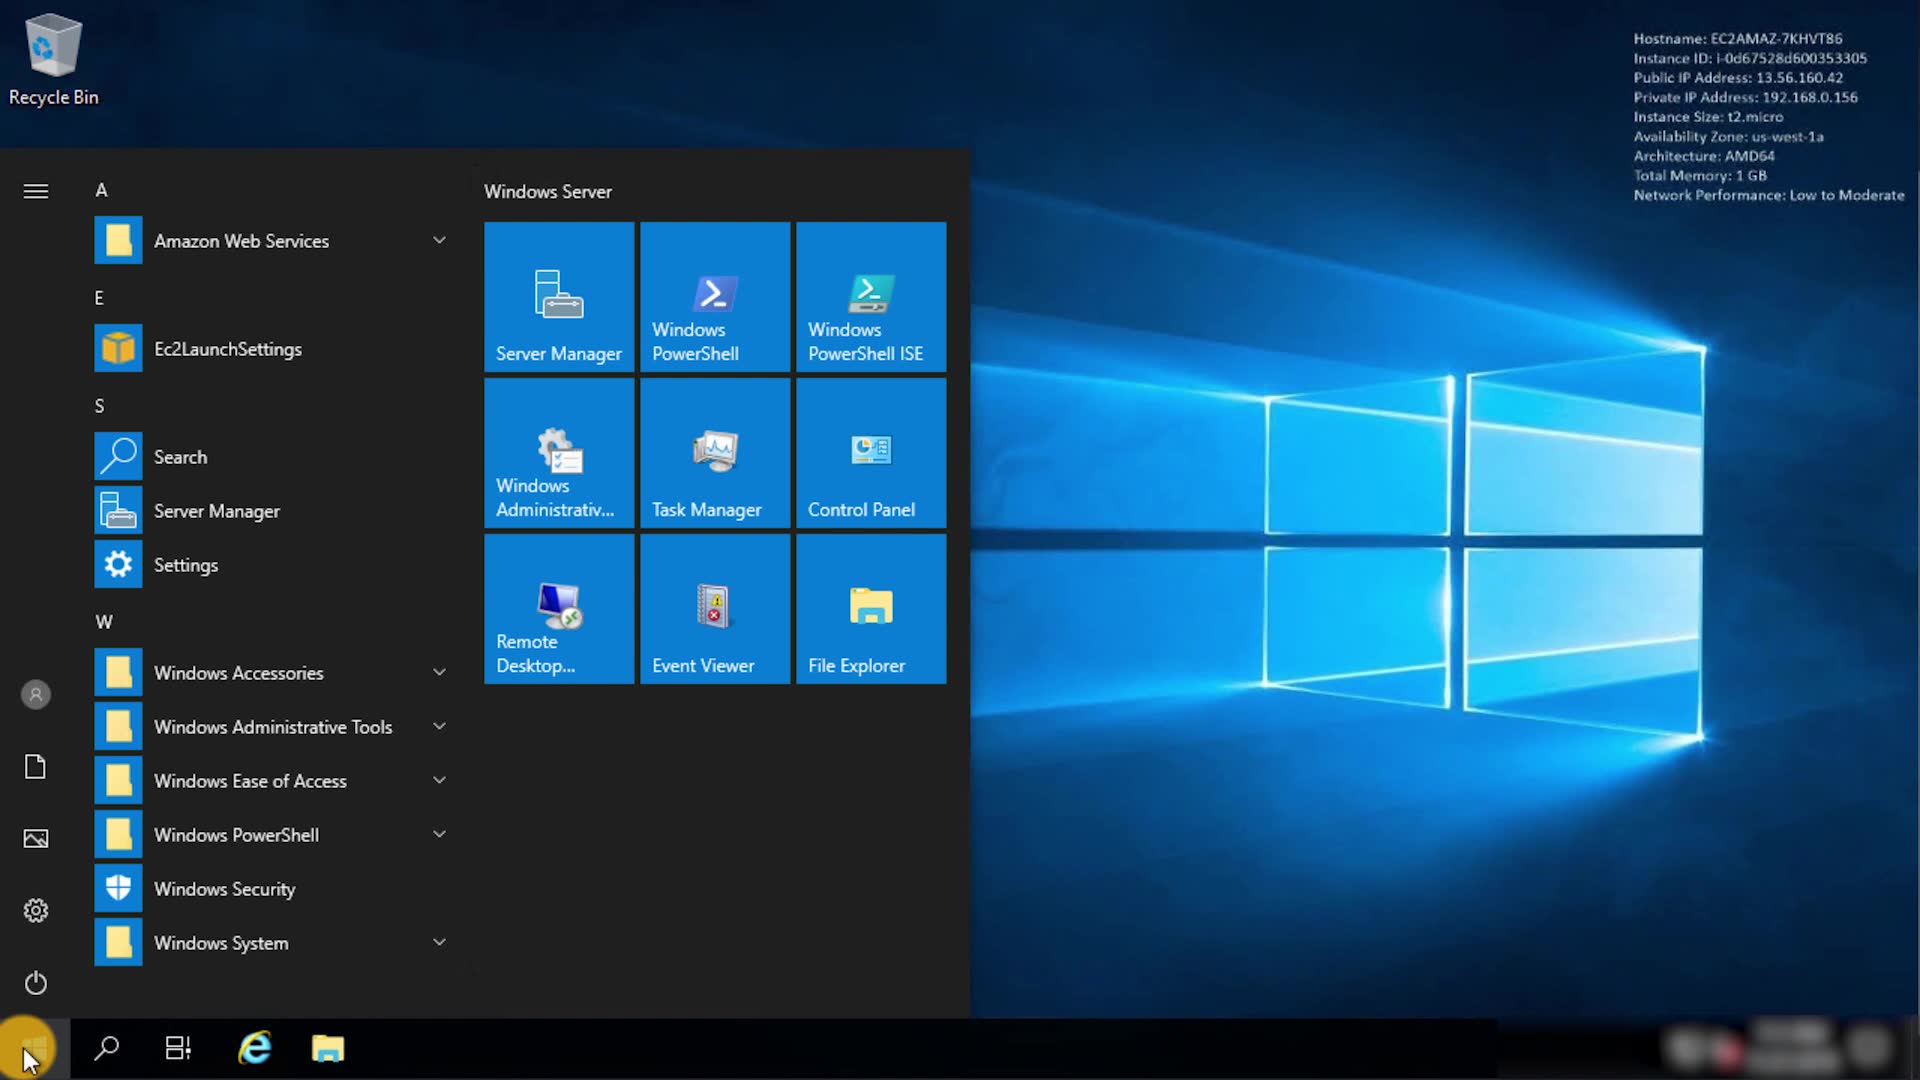Open Ec2LaunchSettings from the app list
This screenshot has width=1920, height=1080.
point(227,349)
